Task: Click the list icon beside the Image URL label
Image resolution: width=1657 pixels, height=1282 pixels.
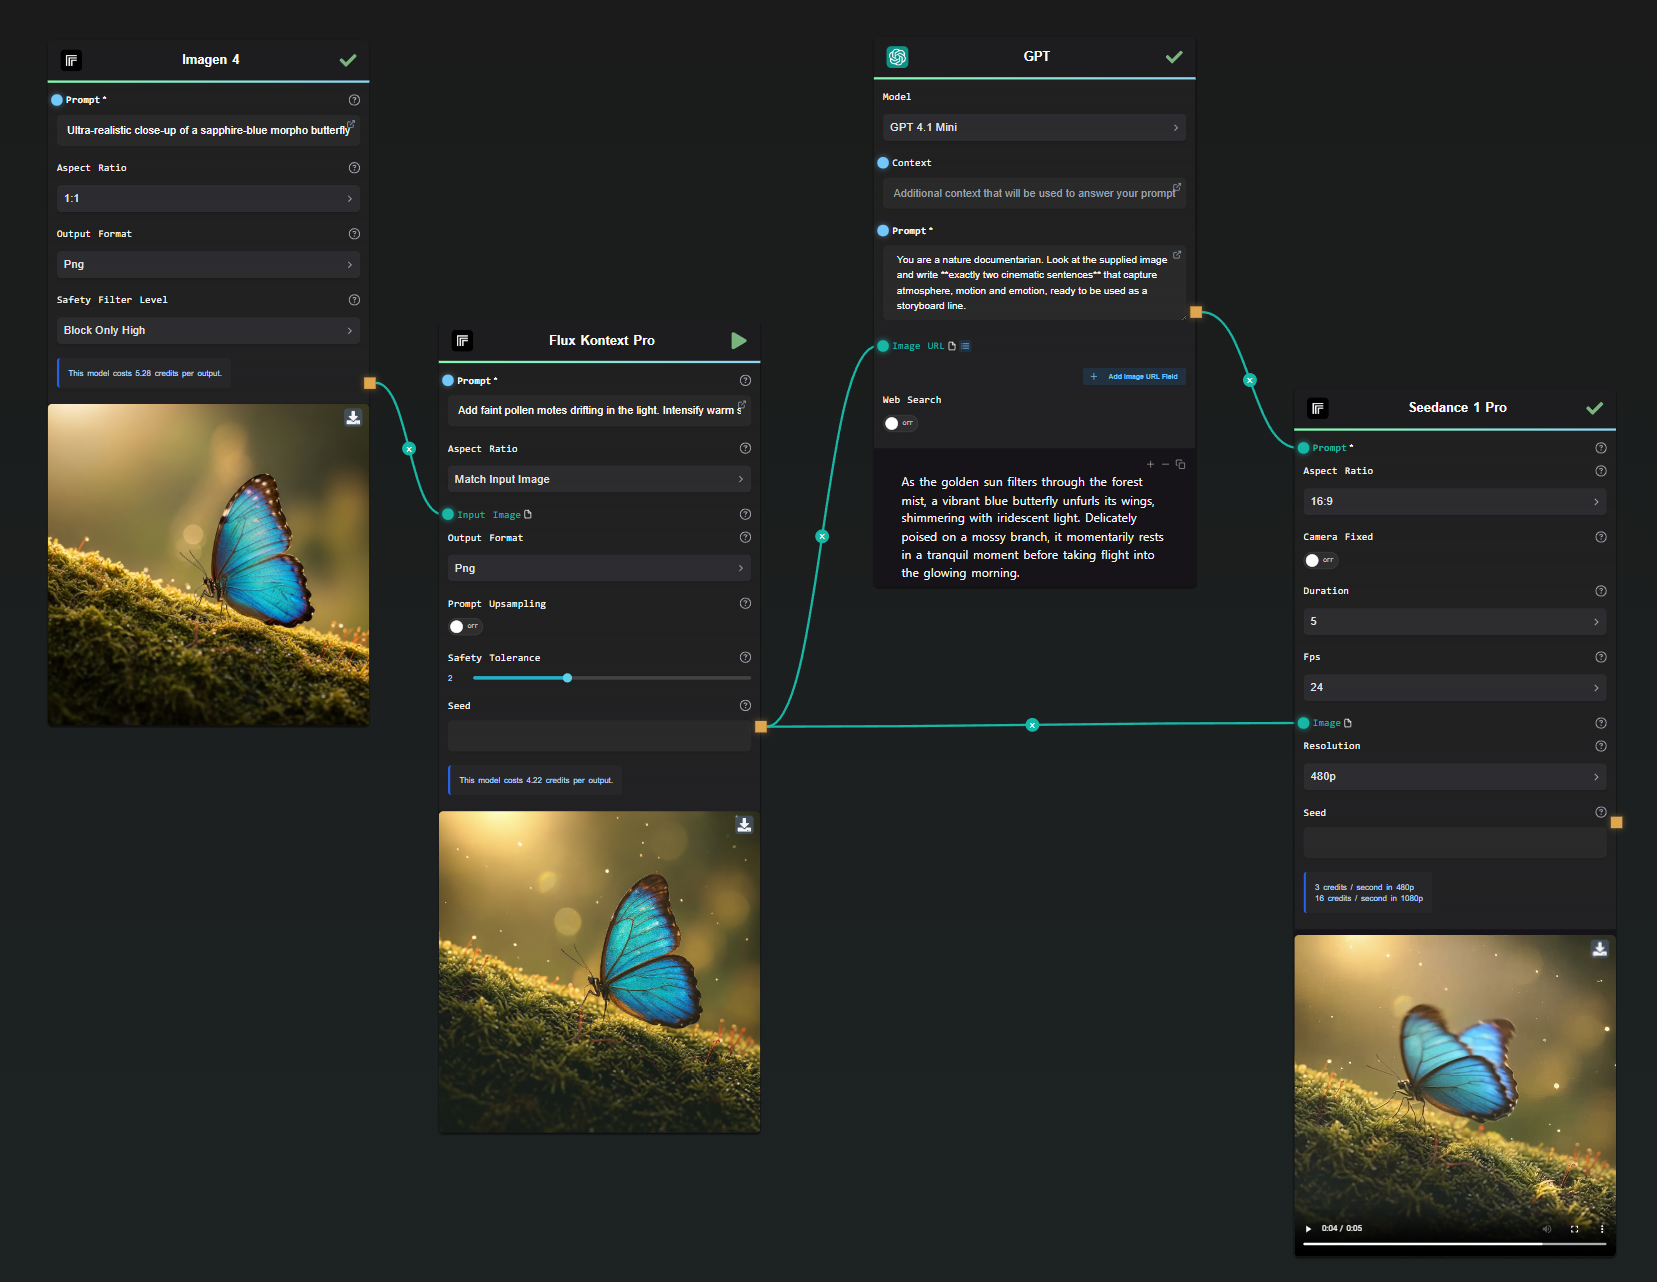Action: (x=964, y=345)
